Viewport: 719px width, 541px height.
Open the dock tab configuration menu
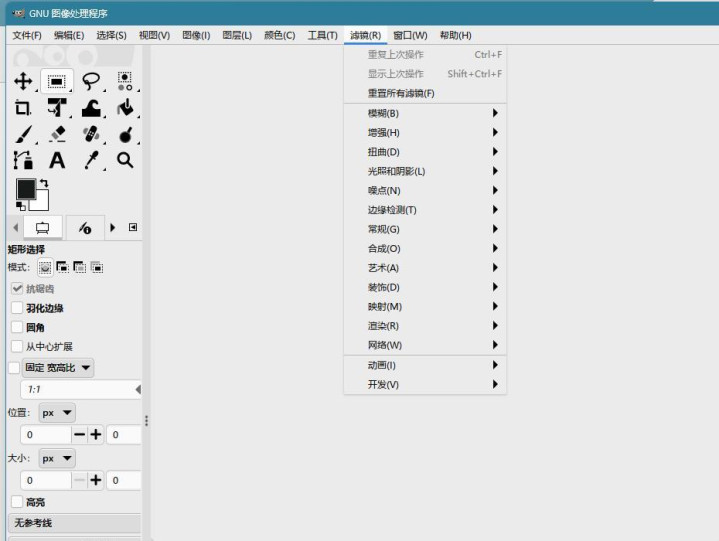[133, 227]
